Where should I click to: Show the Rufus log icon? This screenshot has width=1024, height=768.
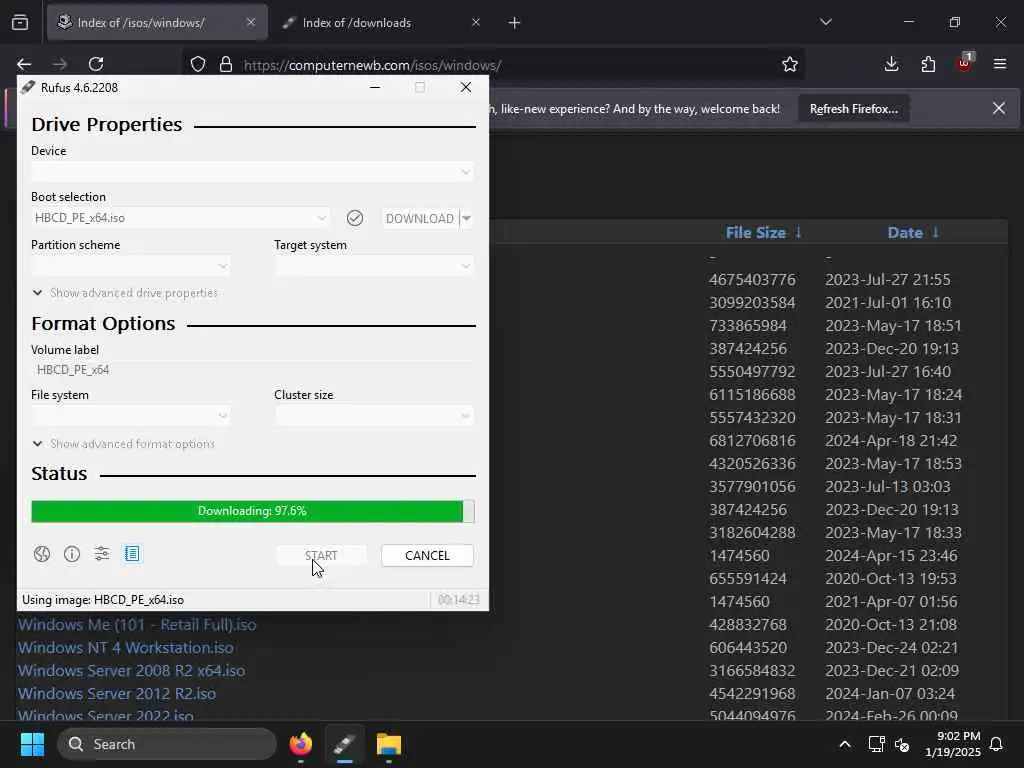click(132, 554)
